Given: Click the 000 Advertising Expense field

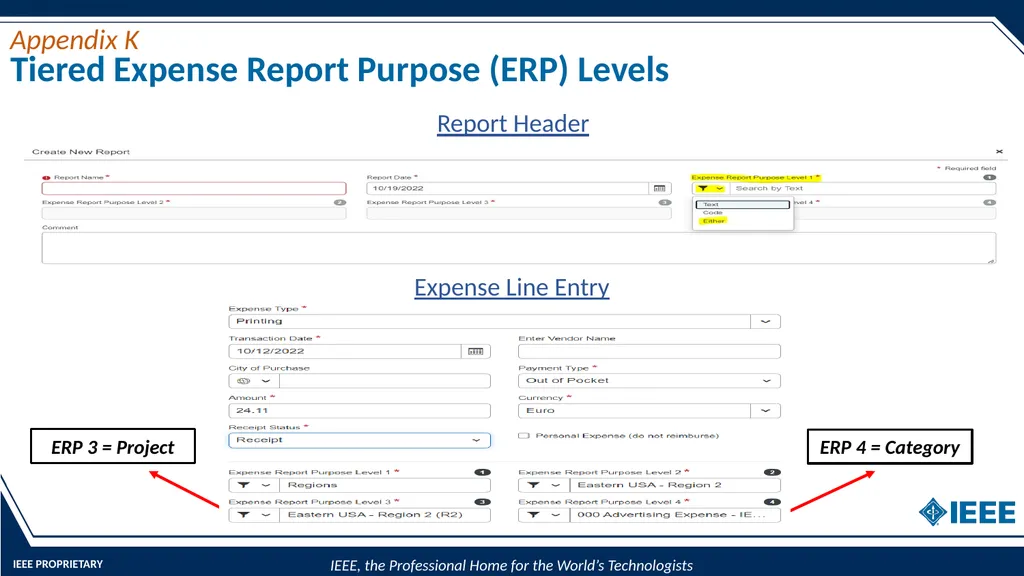Looking at the screenshot, I should pos(675,515).
